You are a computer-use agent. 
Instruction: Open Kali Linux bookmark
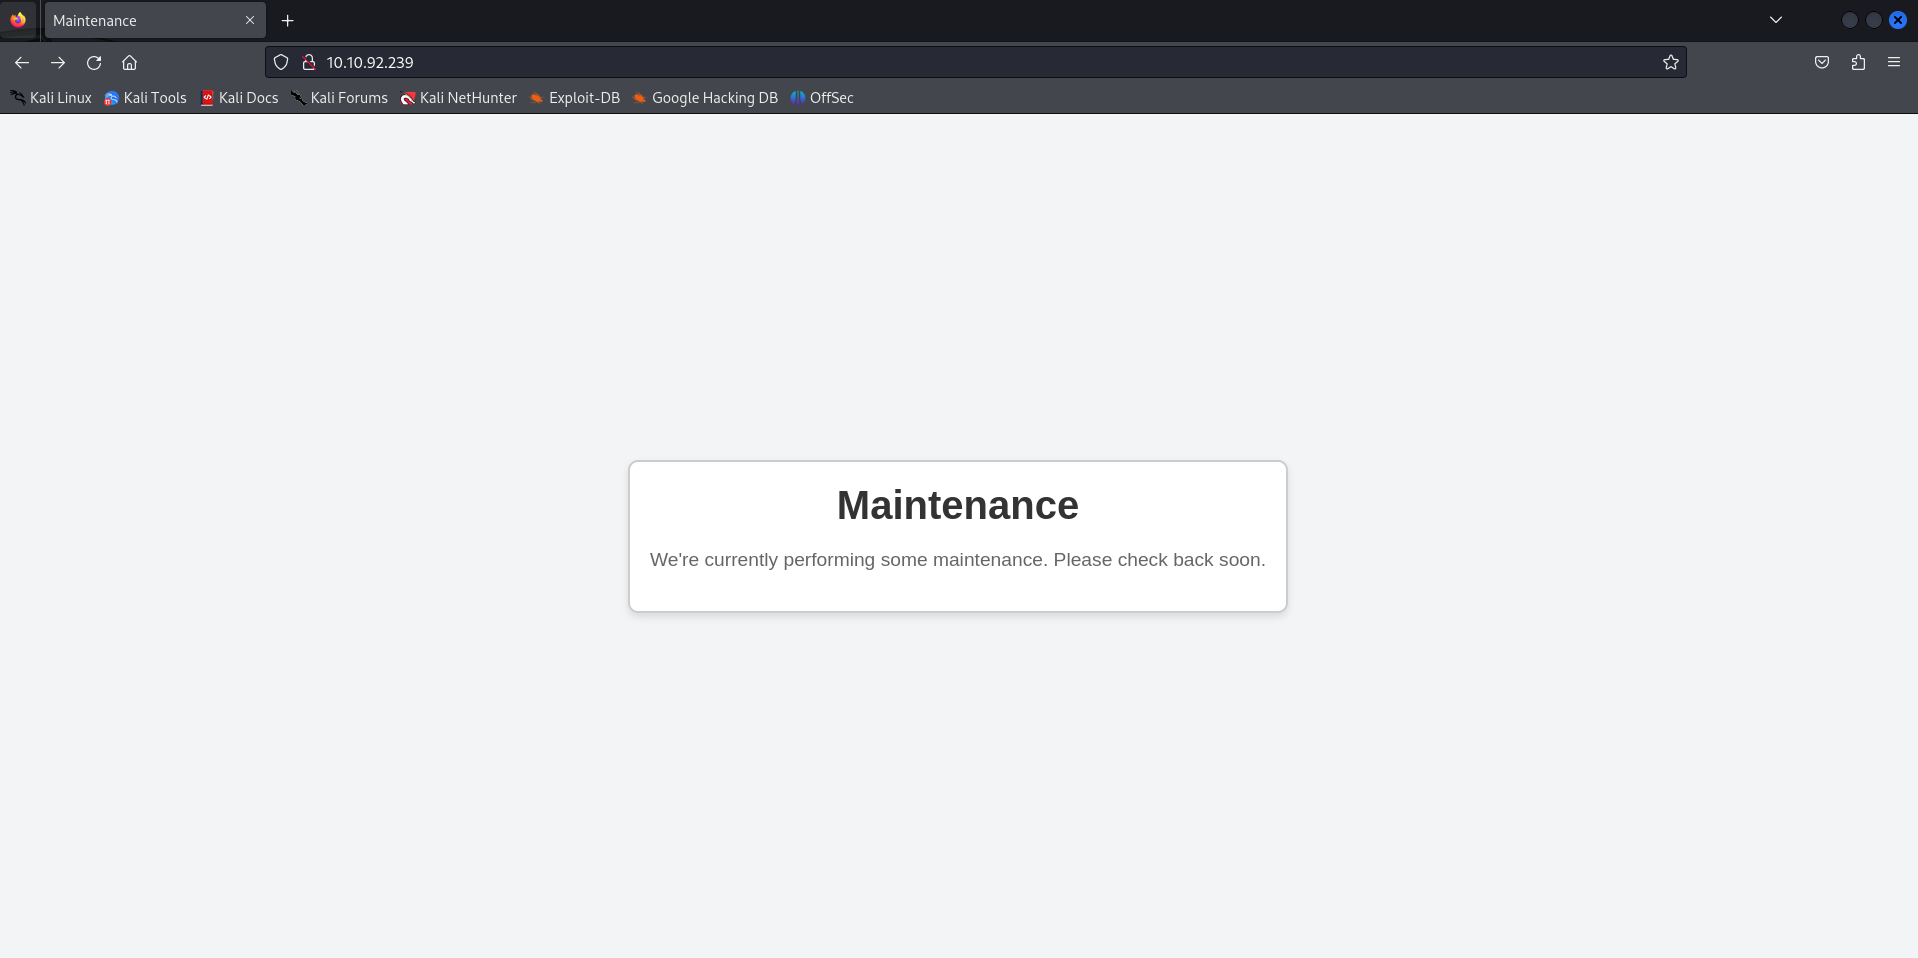[x=51, y=98]
